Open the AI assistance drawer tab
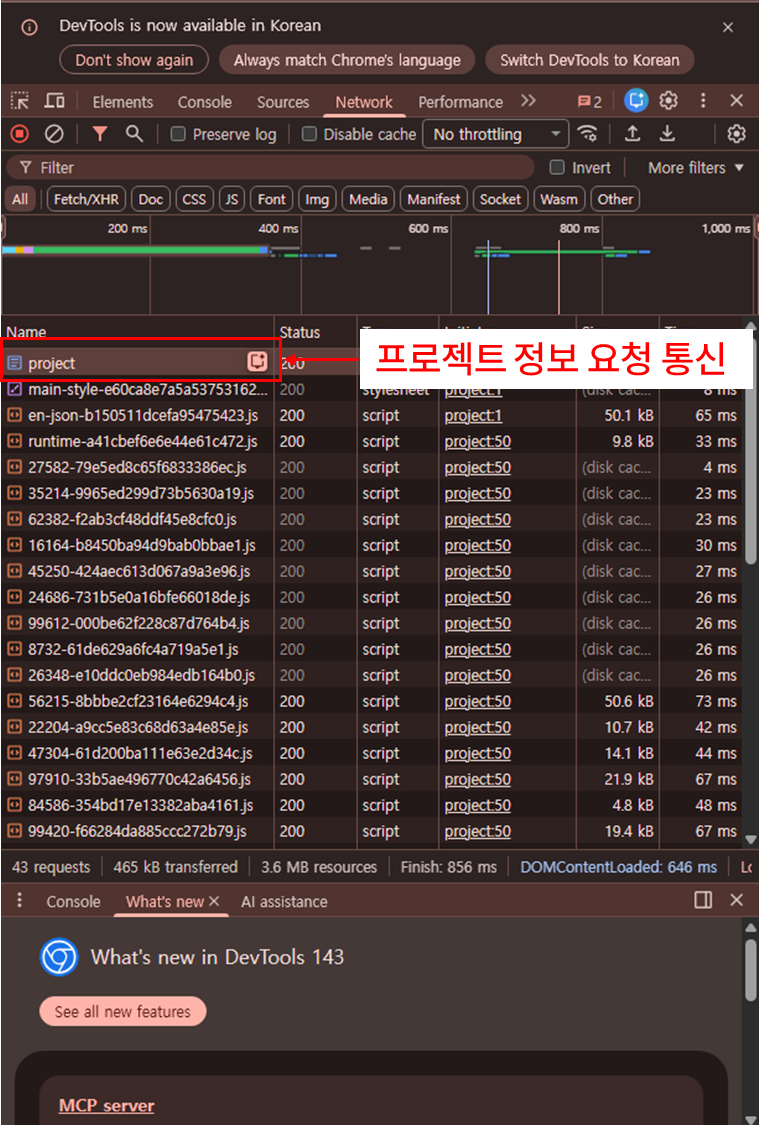Image resolution: width=759 pixels, height=1125 pixels. click(284, 901)
